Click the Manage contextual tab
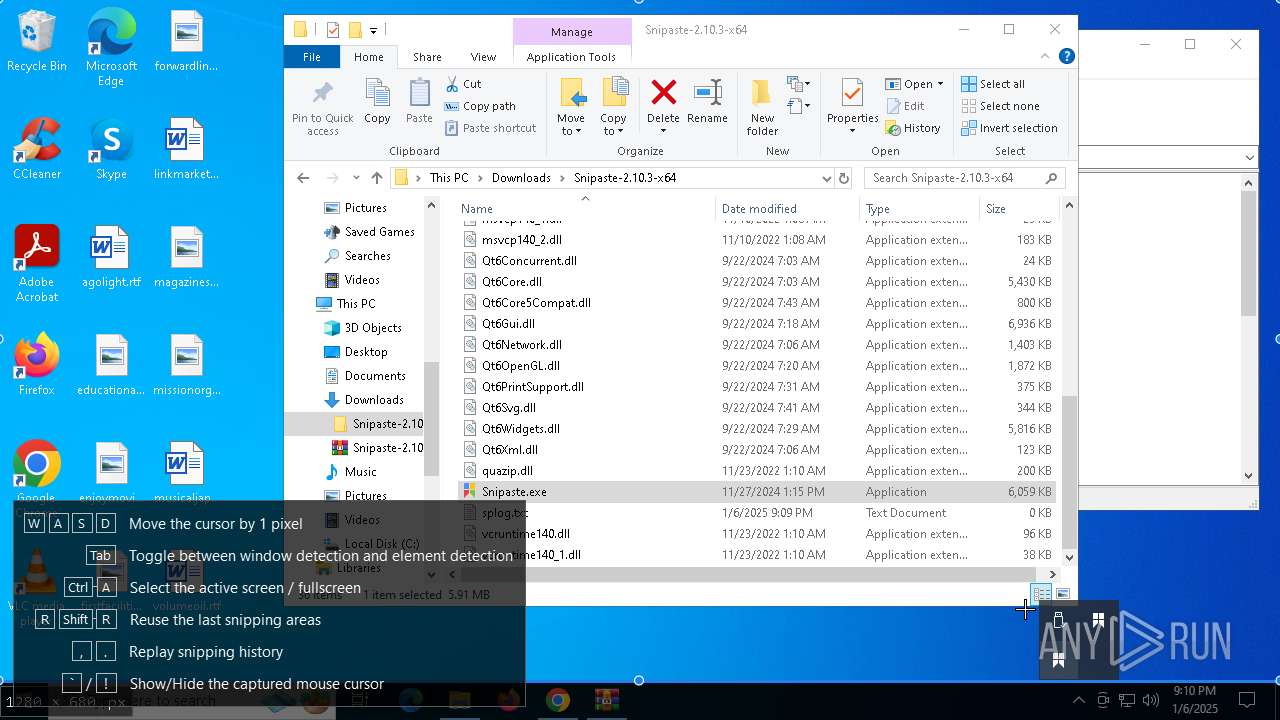The image size is (1280, 720). pyautogui.click(x=571, y=32)
